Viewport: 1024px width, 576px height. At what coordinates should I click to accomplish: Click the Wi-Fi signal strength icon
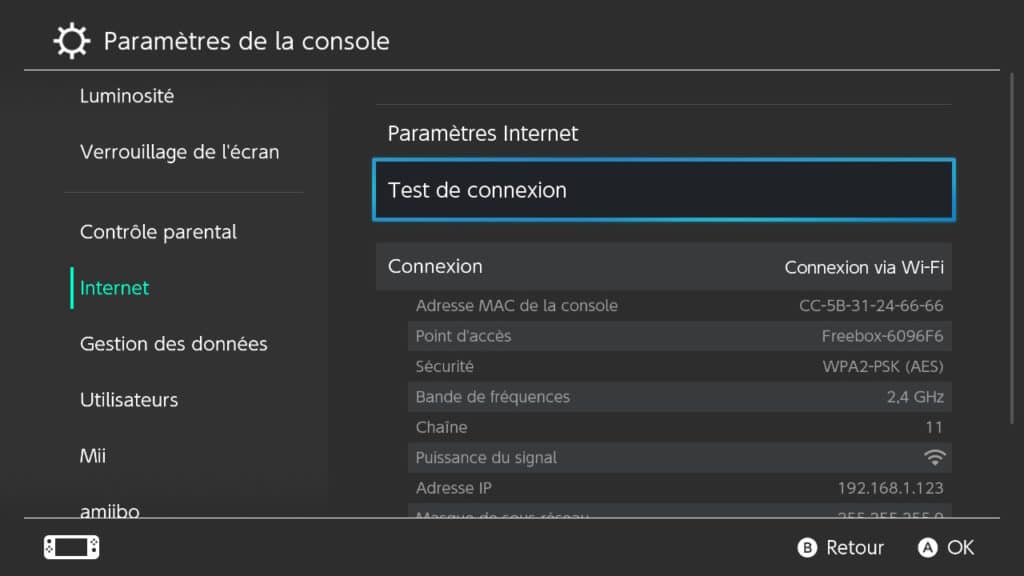pyautogui.click(x=935, y=458)
